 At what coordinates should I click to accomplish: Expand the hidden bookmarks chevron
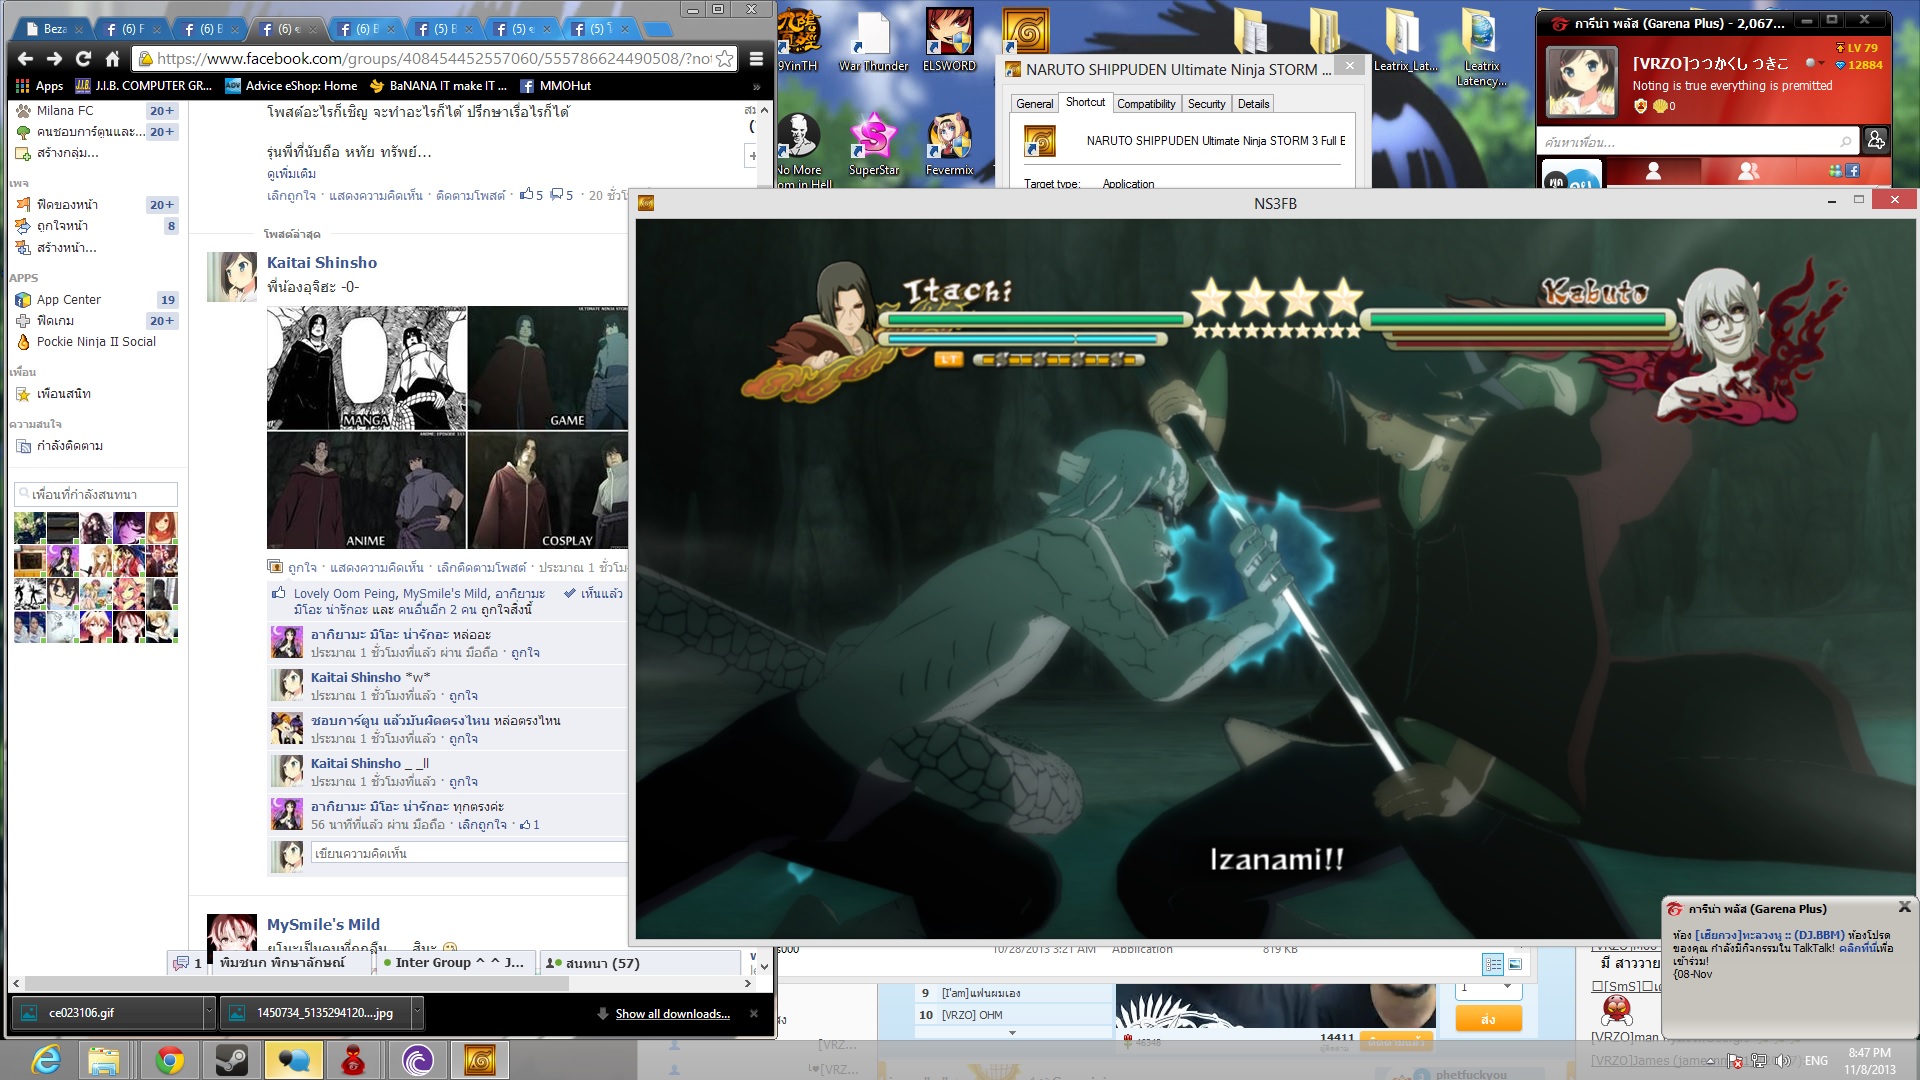pos(756,86)
